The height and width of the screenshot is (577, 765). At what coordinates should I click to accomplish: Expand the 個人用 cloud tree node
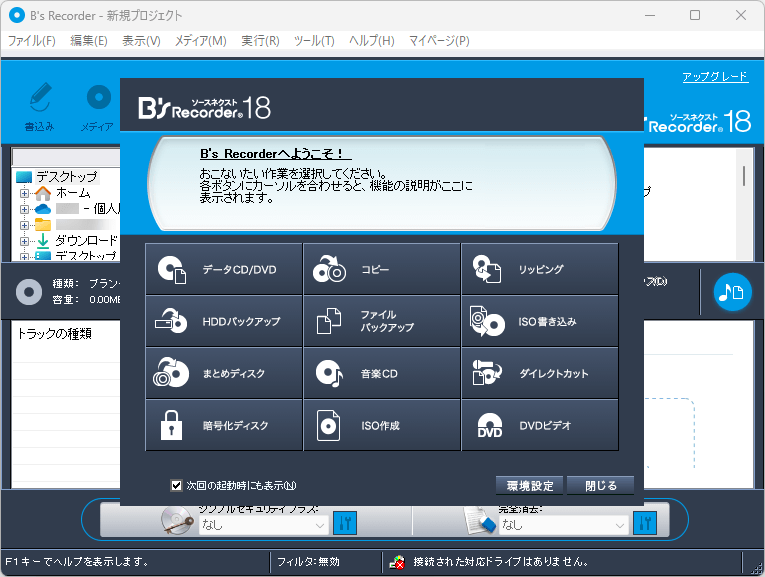coord(24,209)
